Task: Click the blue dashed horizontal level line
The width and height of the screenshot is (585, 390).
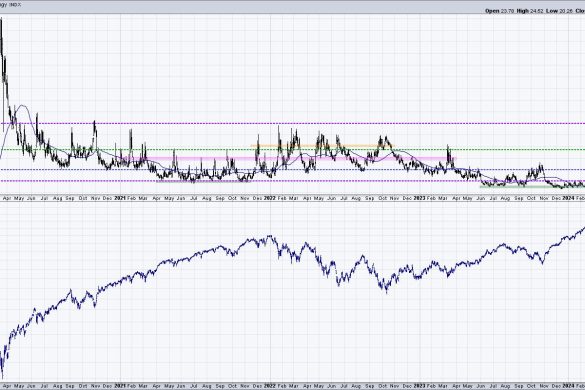Action: coord(292,169)
